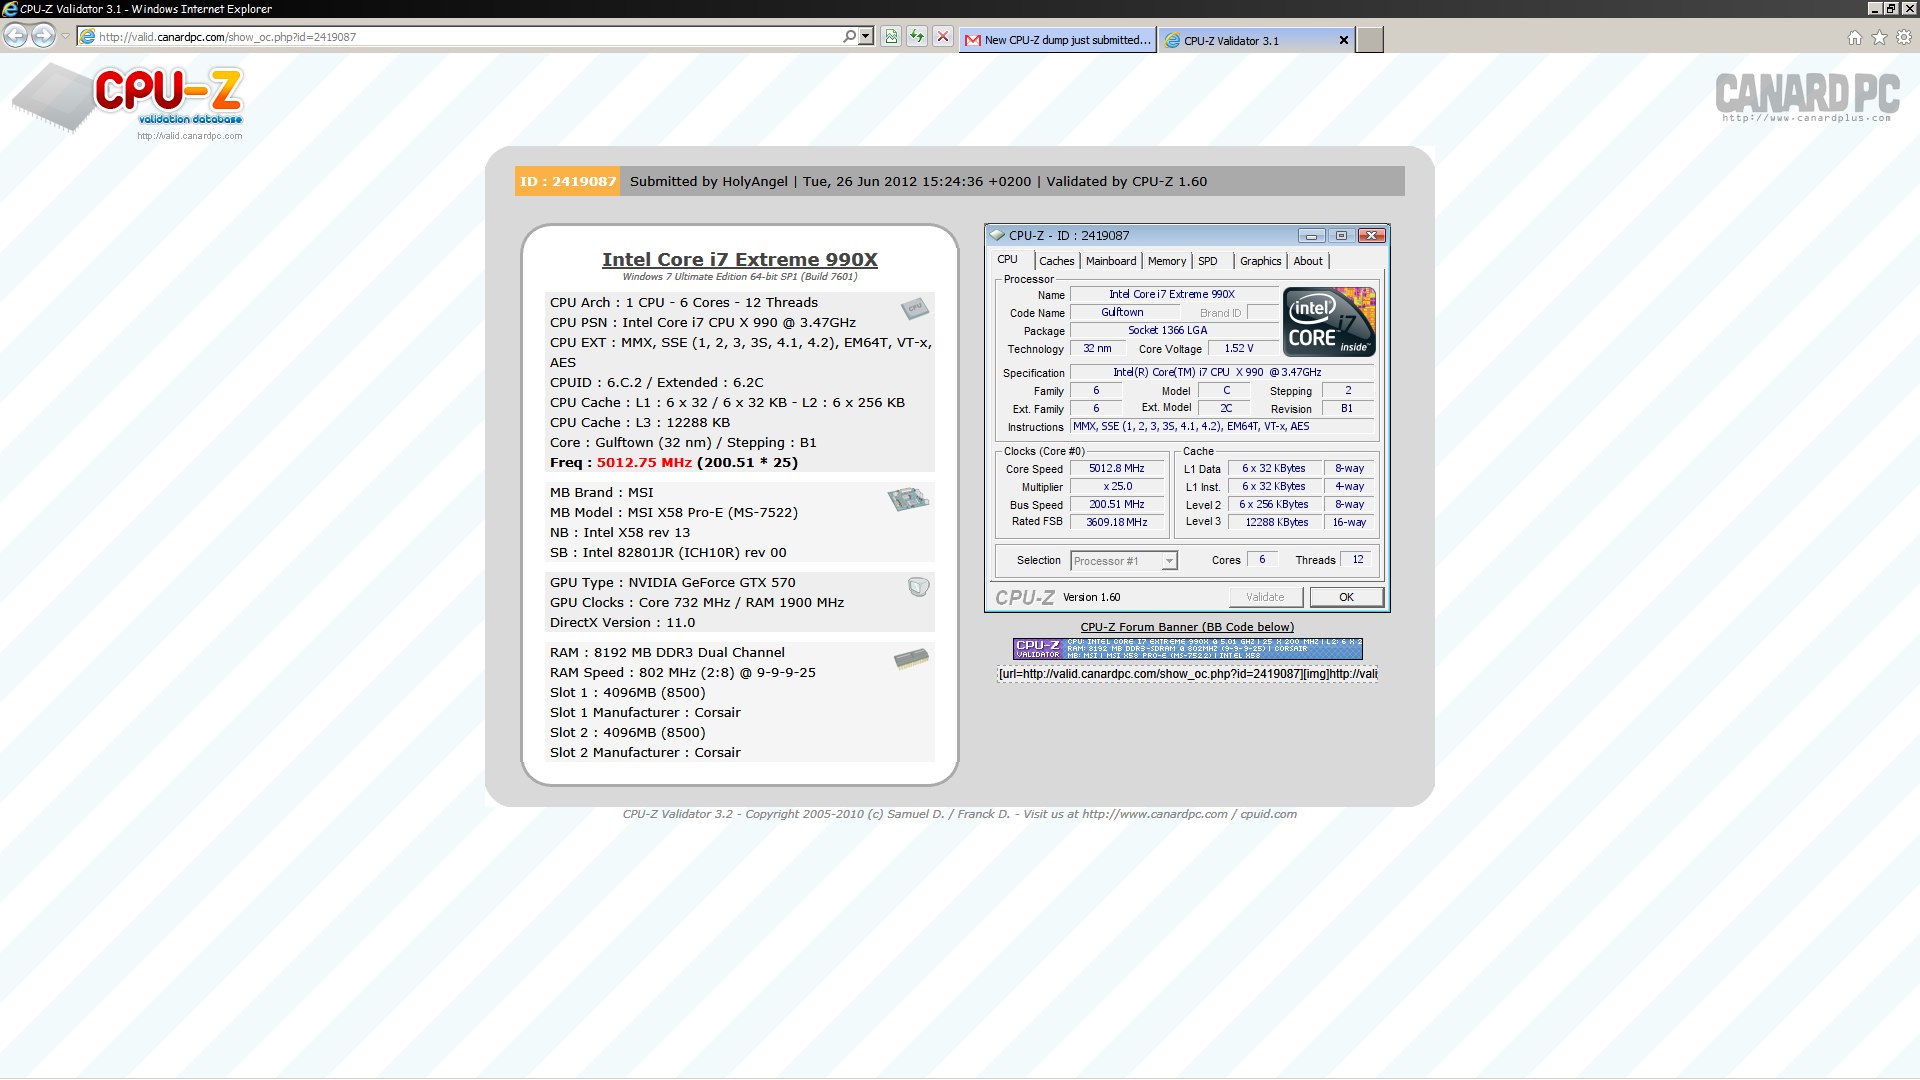Click the Bus Speed 200.51 MHz field
The height and width of the screenshot is (1080, 1920).
coord(1117,505)
